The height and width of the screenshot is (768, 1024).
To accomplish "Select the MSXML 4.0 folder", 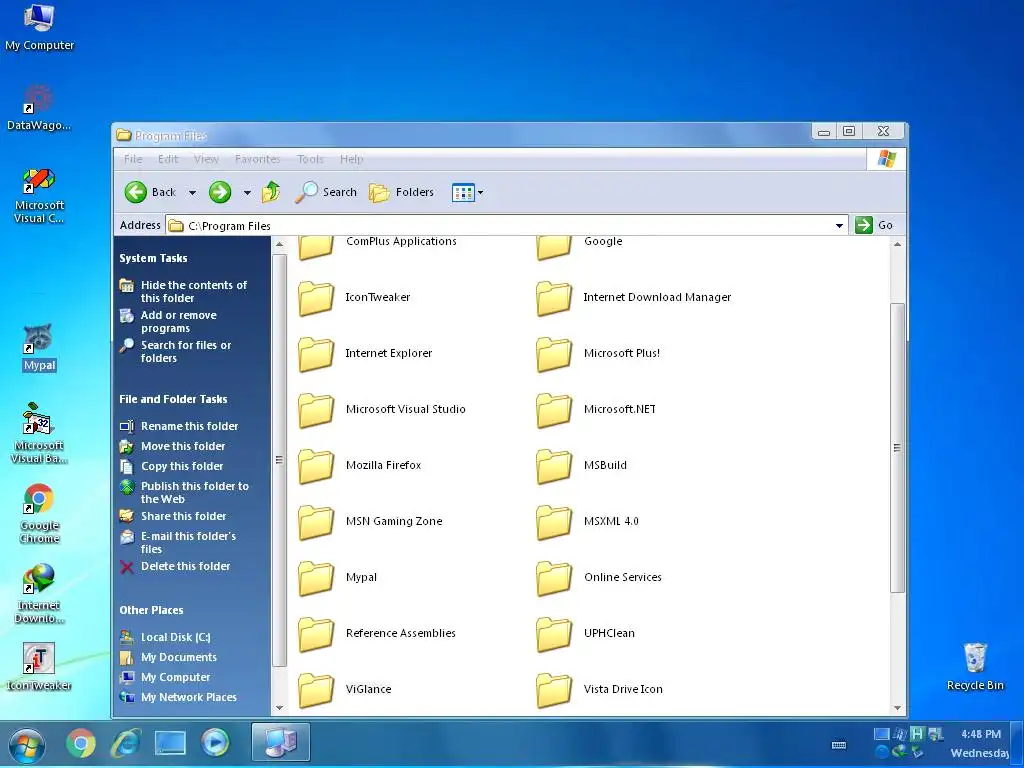I will [588, 522].
